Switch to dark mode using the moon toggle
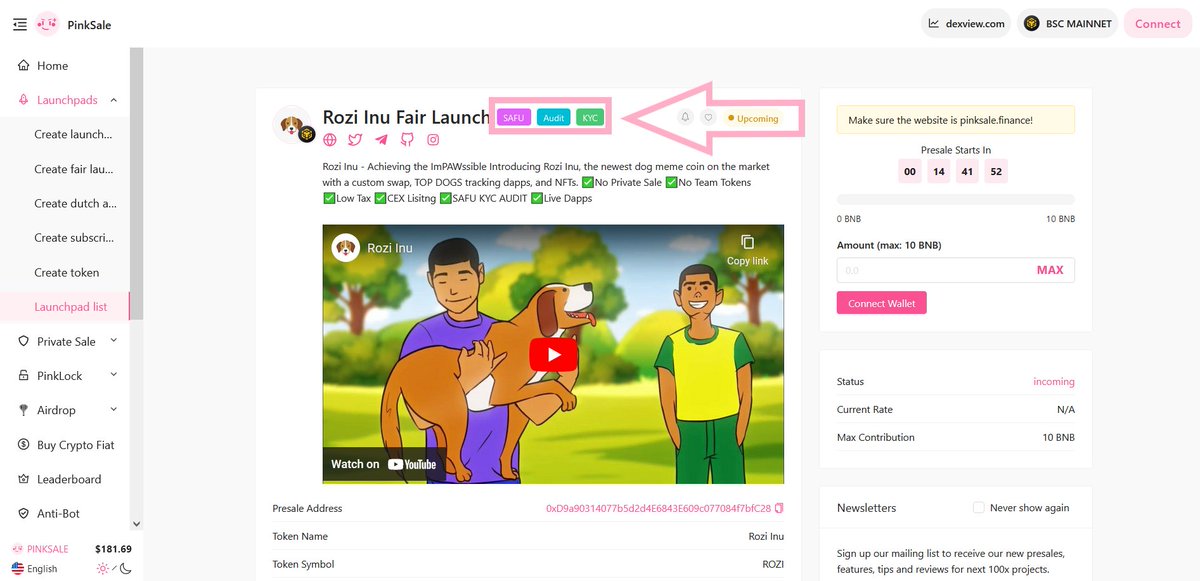Image resolution: width=1200 pixels, height=581 pixels. point(124,567)
